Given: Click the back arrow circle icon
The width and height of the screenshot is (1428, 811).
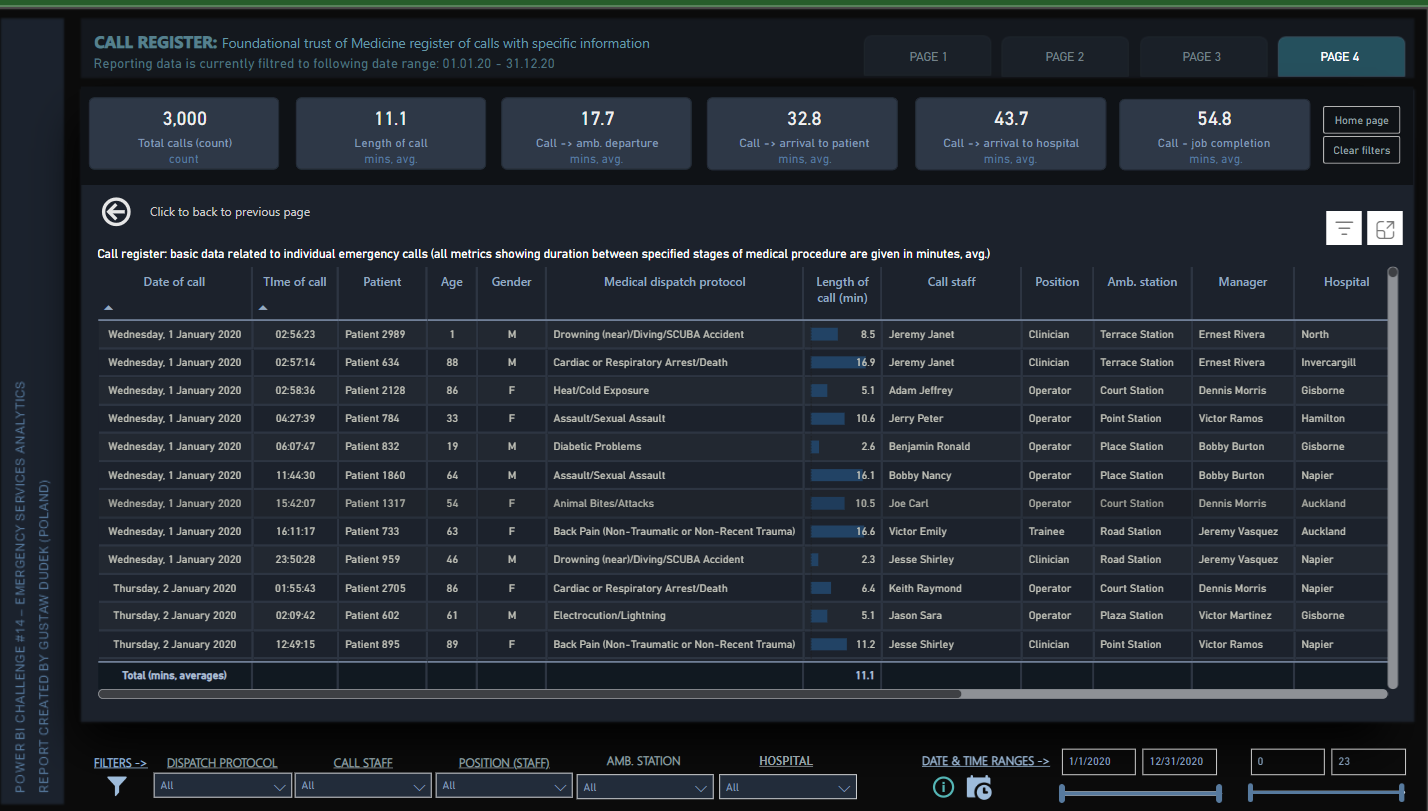Looking at the screenshot, I should pyautogui.click(x=117, y=212).
